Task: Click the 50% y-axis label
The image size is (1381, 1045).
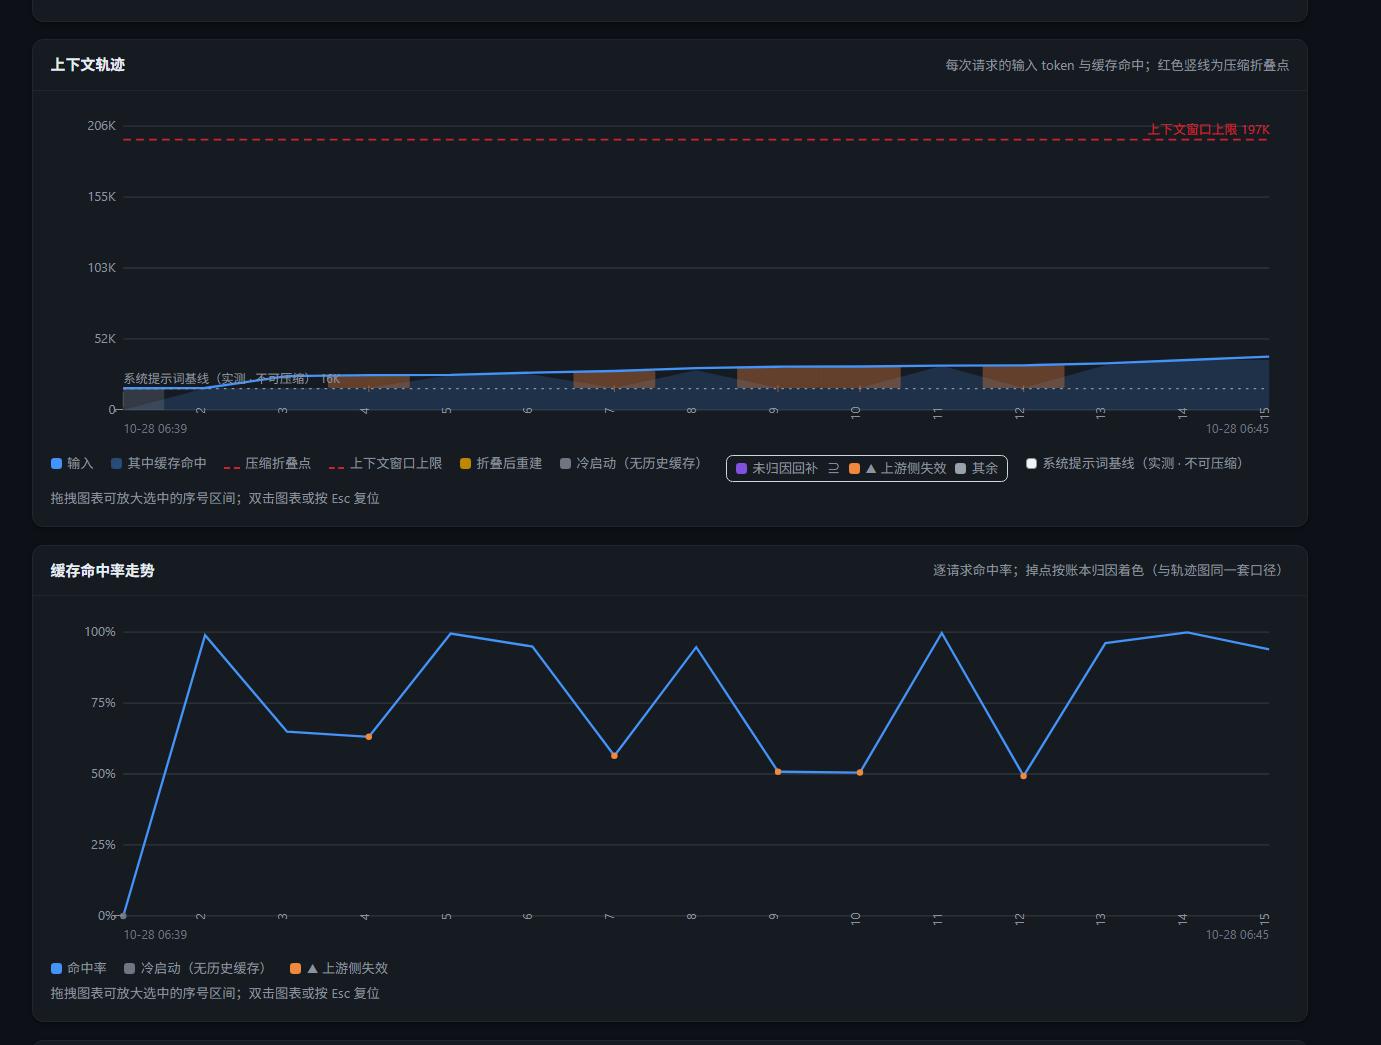Action: [103, 774]
